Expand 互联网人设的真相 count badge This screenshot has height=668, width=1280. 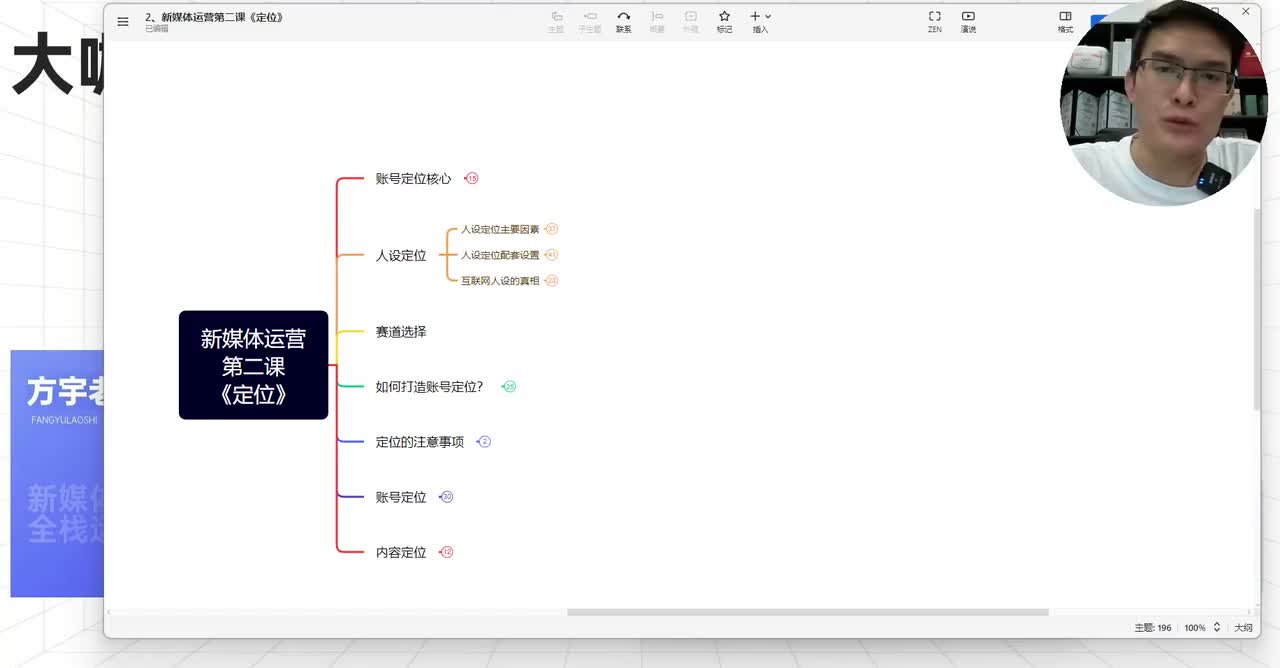(x=552, y=281)
